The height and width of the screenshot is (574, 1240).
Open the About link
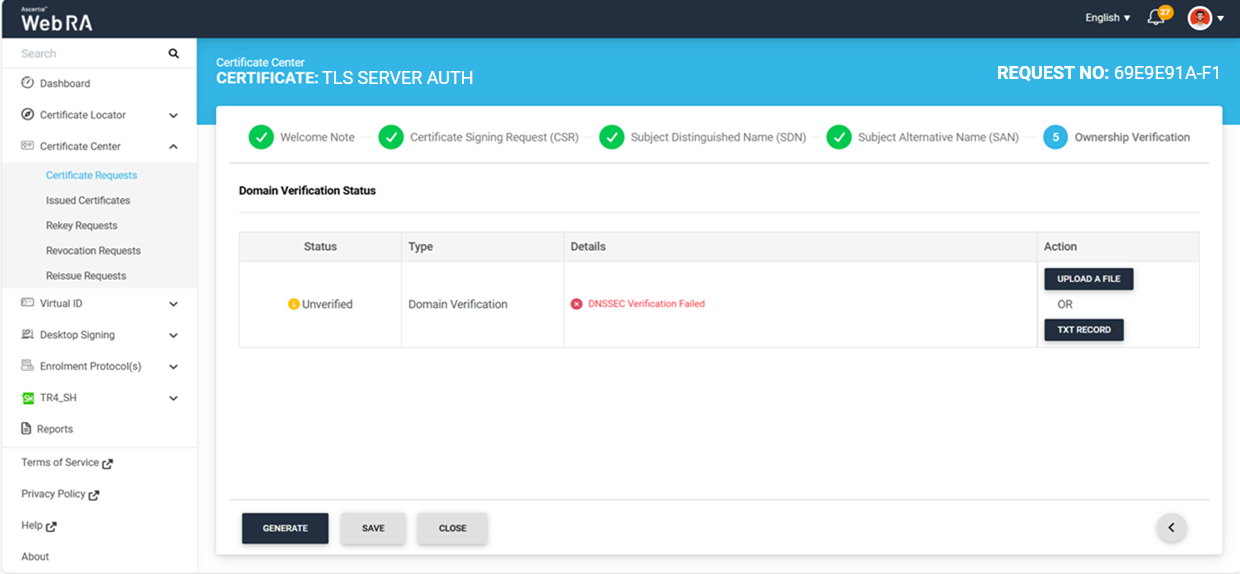click(35, 557)
